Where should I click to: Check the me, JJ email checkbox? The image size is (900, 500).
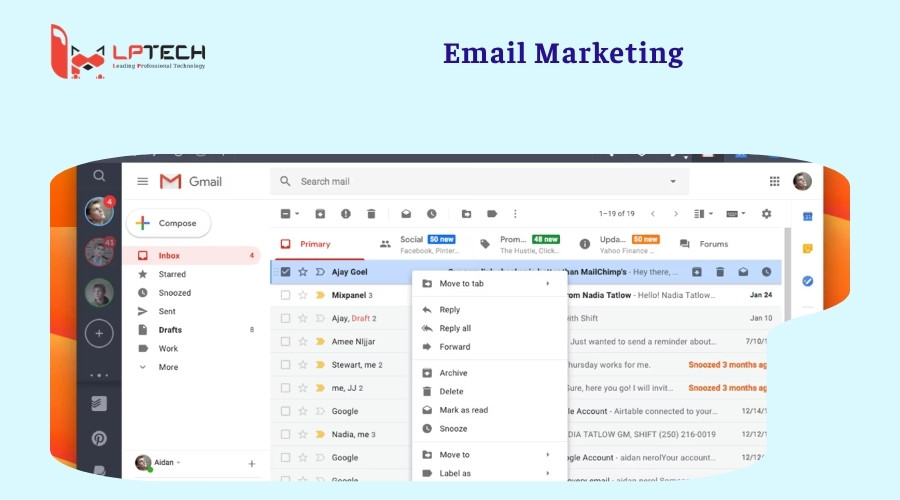pyautogui.click(x=285, y=388)
